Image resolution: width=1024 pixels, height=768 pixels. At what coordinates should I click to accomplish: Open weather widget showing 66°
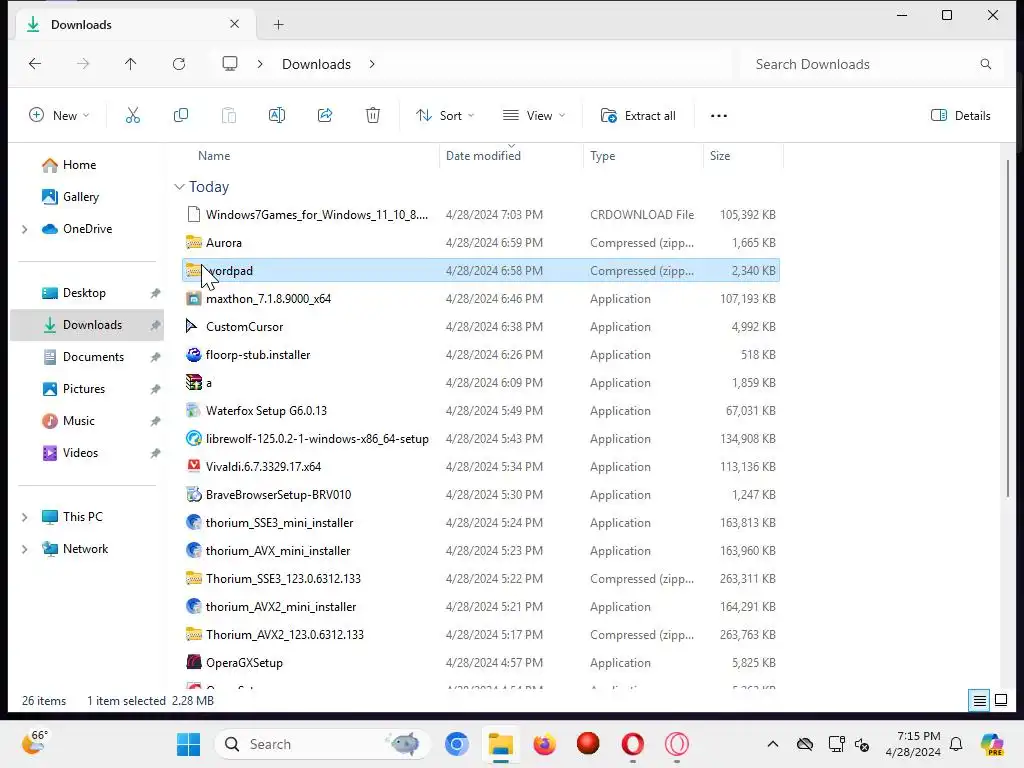point(35,743)
